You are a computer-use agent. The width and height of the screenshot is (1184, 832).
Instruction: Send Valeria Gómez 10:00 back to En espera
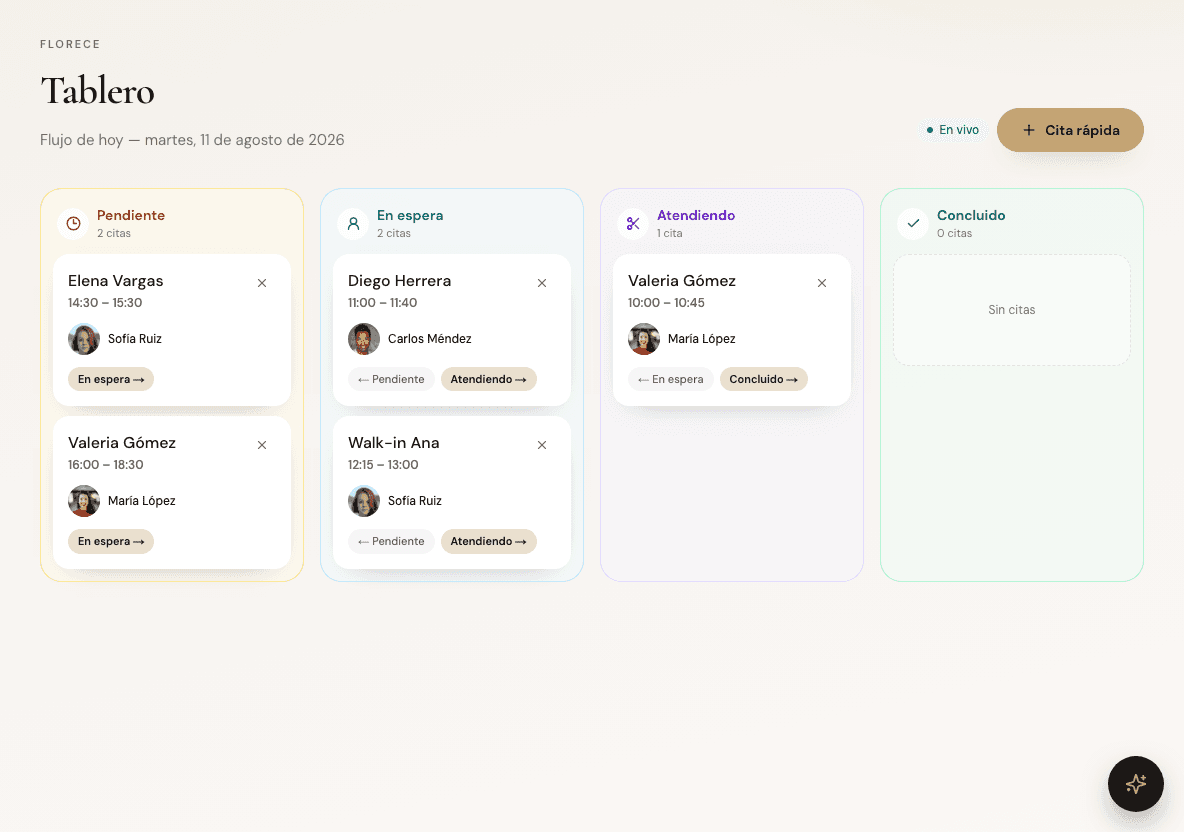pos(671,379)
